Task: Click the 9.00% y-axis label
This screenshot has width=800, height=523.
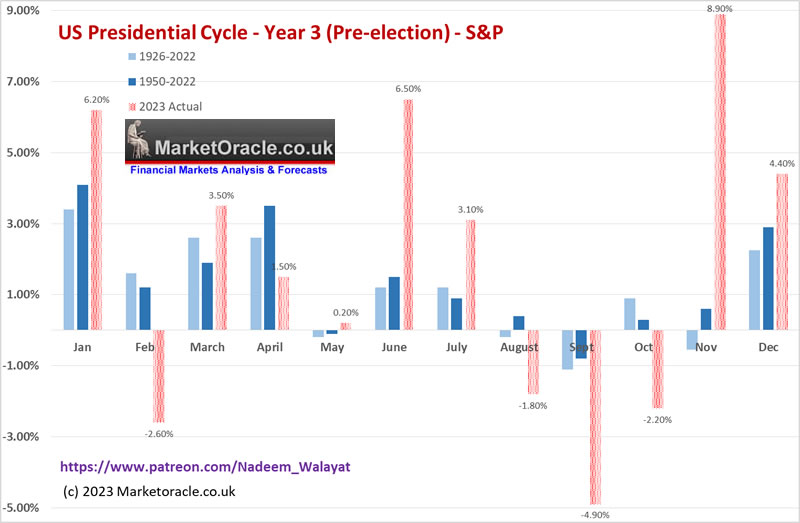Action: pos(22,11)
